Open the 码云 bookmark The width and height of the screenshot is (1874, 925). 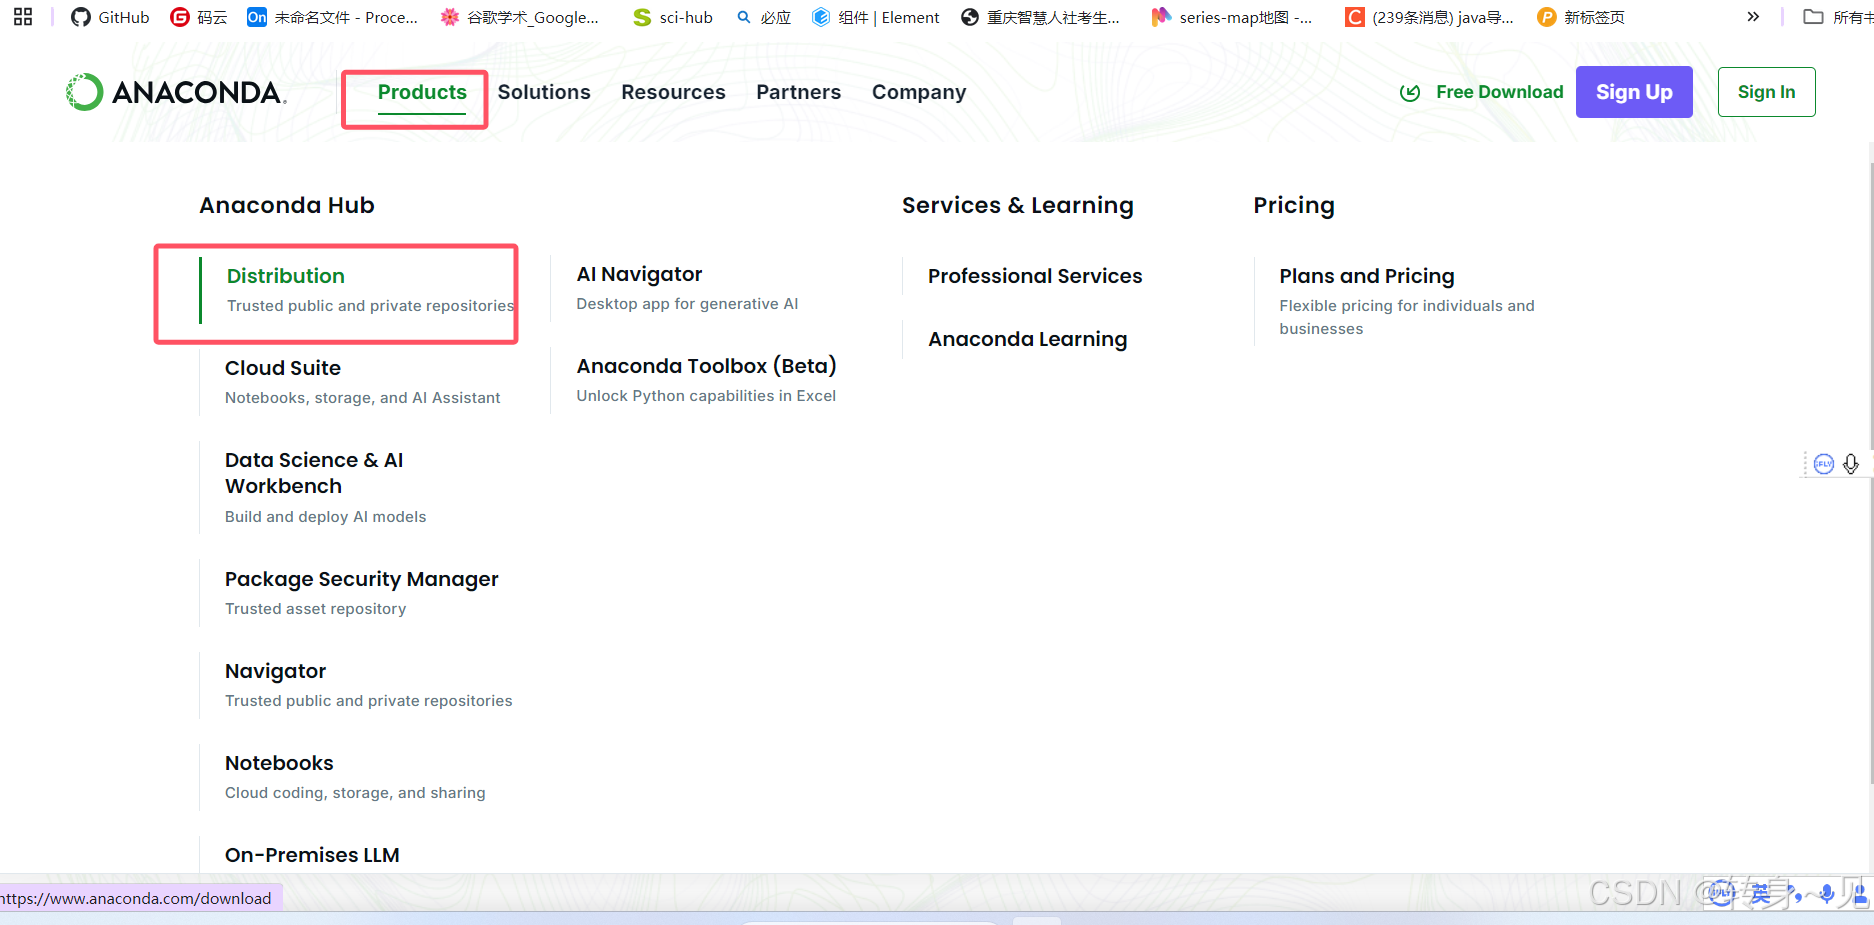[x=199, y=17]
